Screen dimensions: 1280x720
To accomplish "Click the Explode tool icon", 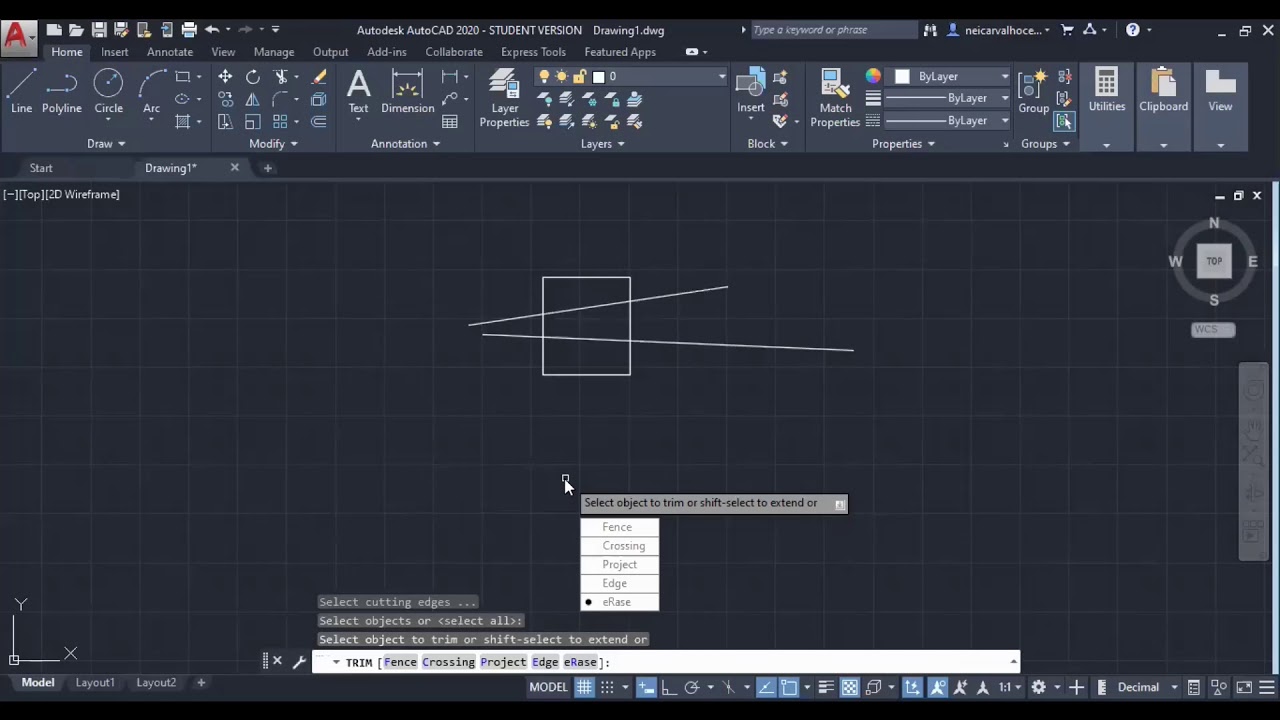I will tap(319, 99).
